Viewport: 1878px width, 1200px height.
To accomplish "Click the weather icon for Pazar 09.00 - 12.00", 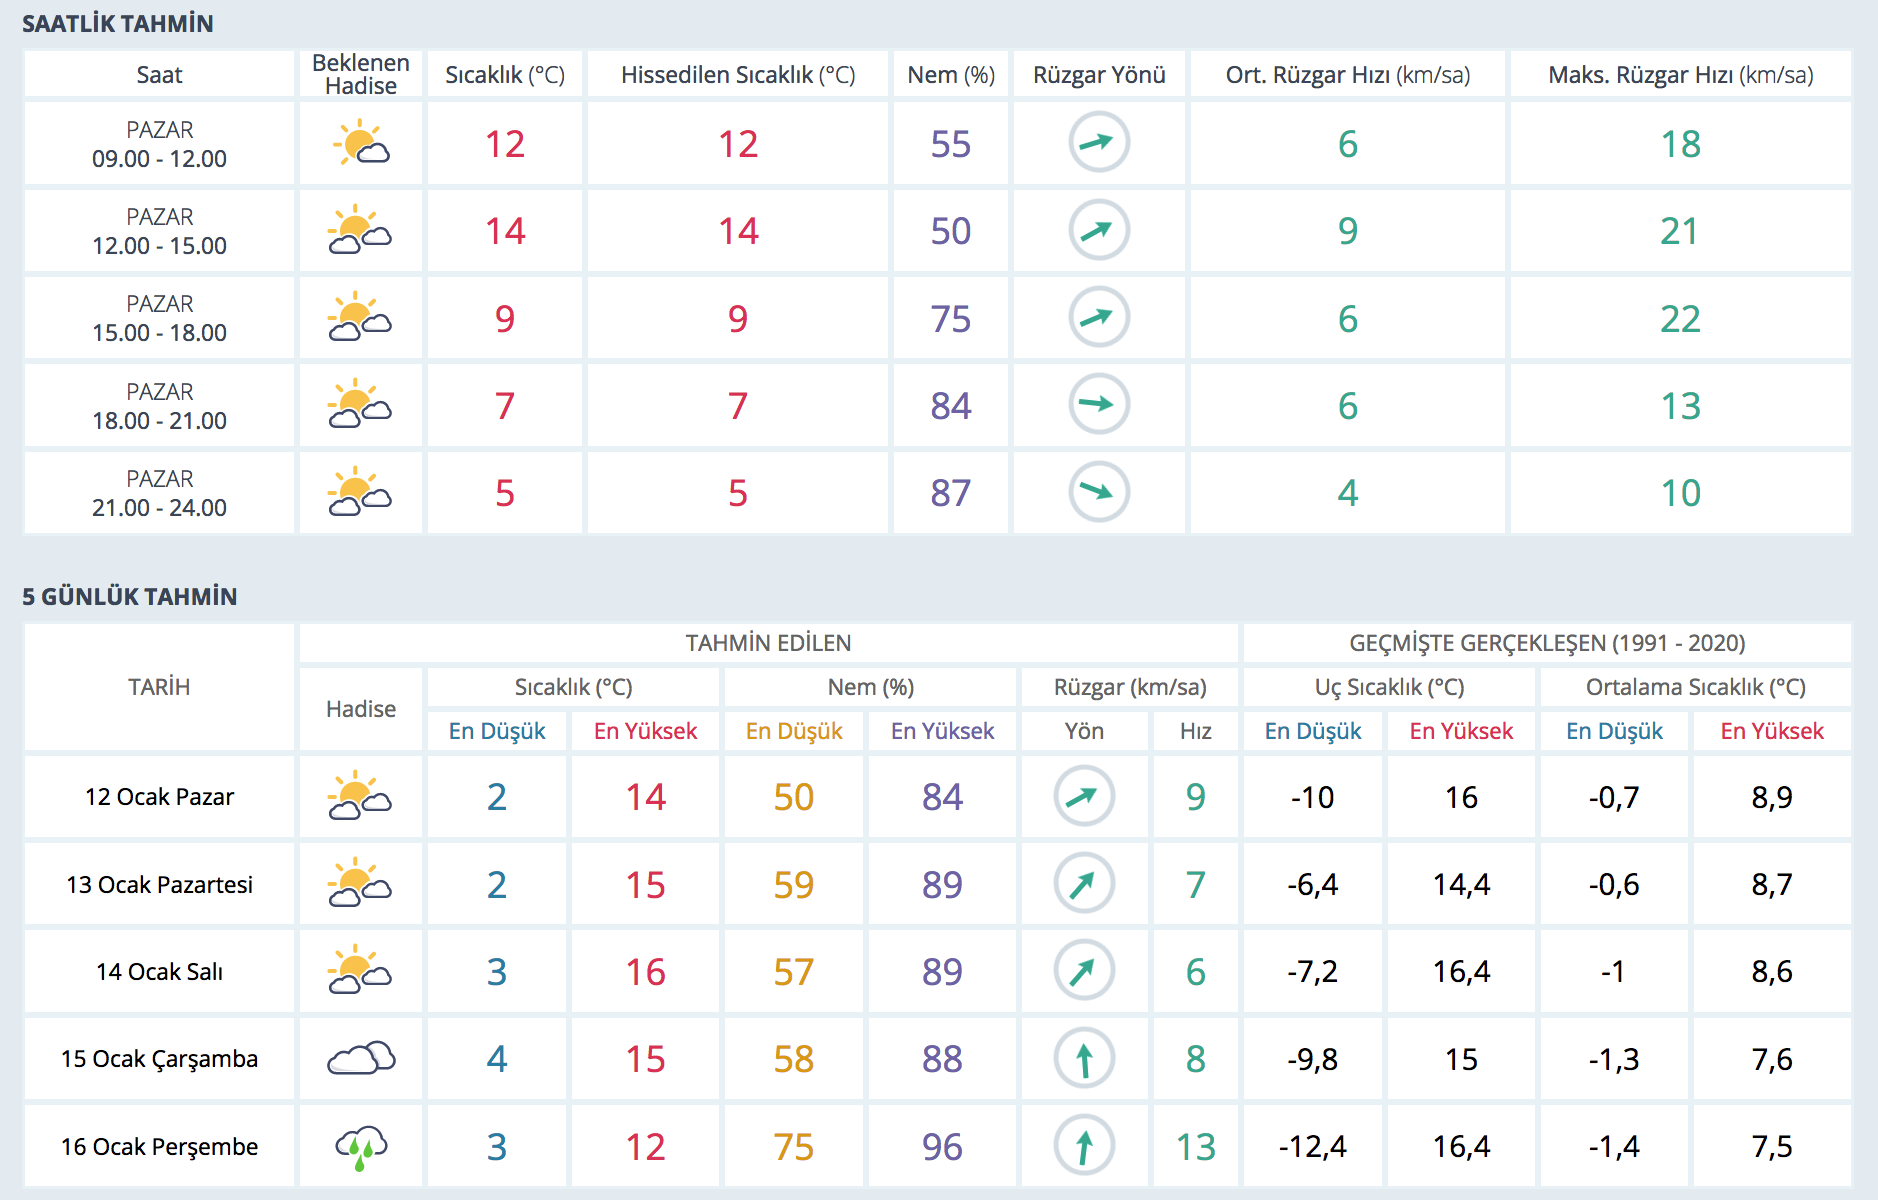I will point(360,143).
